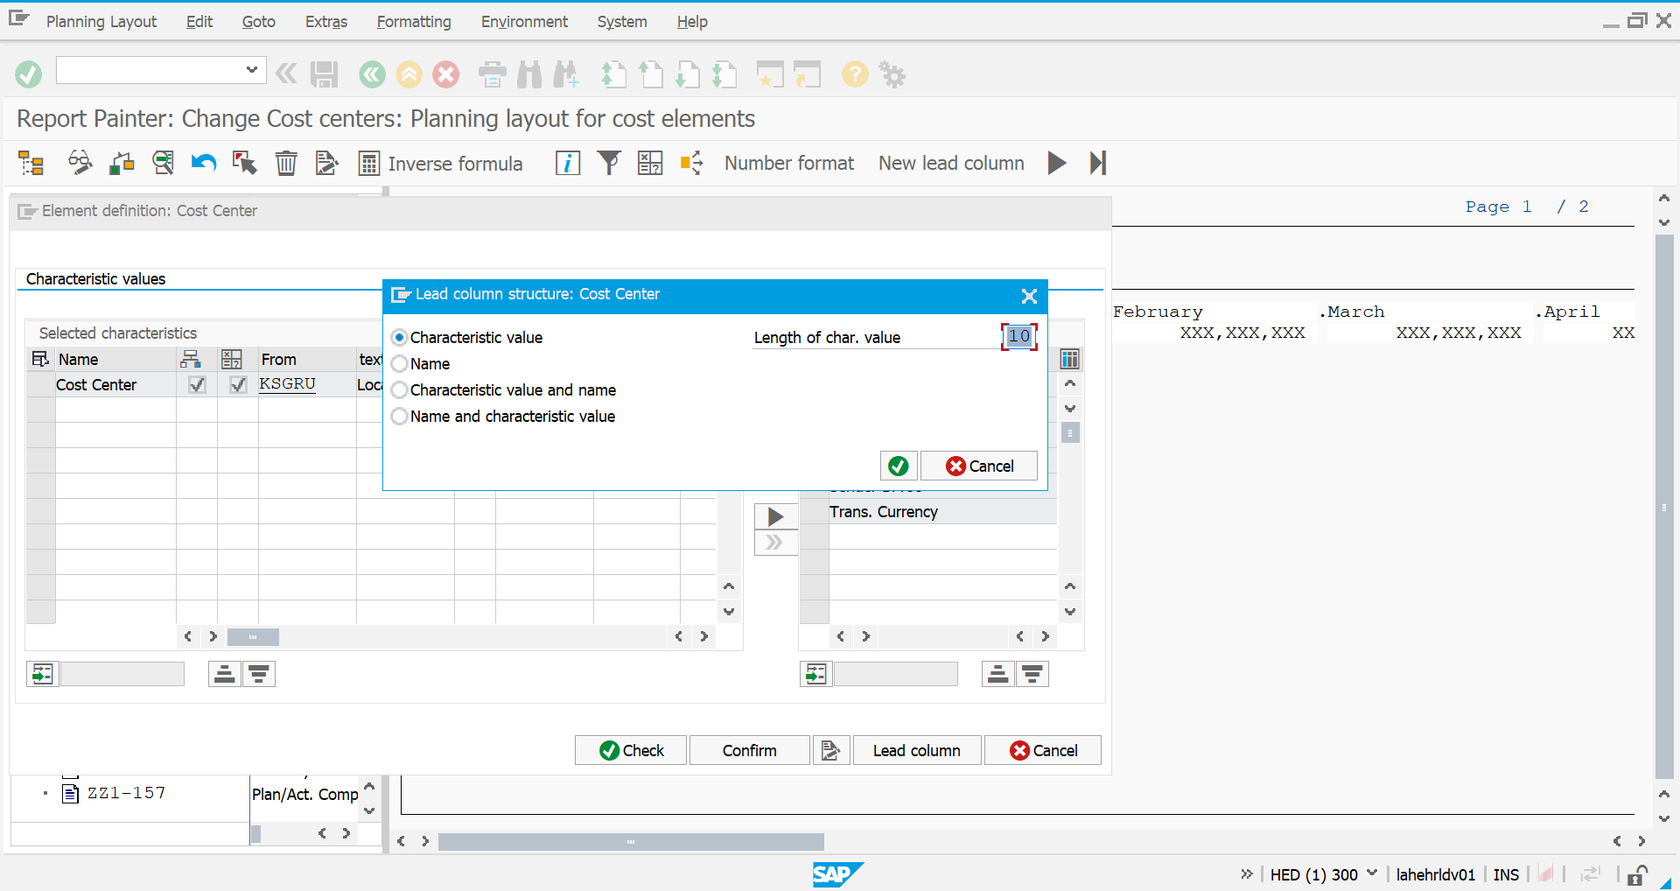
Task: Toggle first checkbox in Cost Center row
Action: pyautogui.click(x=197, y=385)
